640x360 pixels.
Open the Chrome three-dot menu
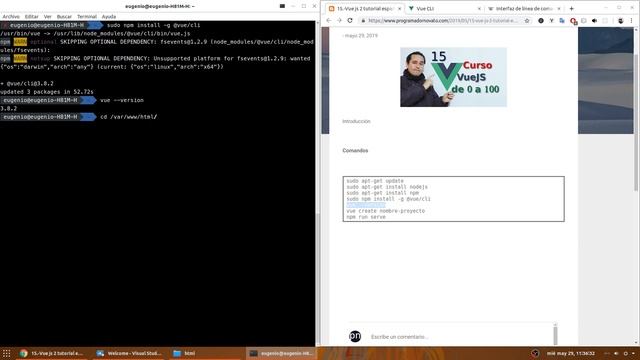pos(631,20)
